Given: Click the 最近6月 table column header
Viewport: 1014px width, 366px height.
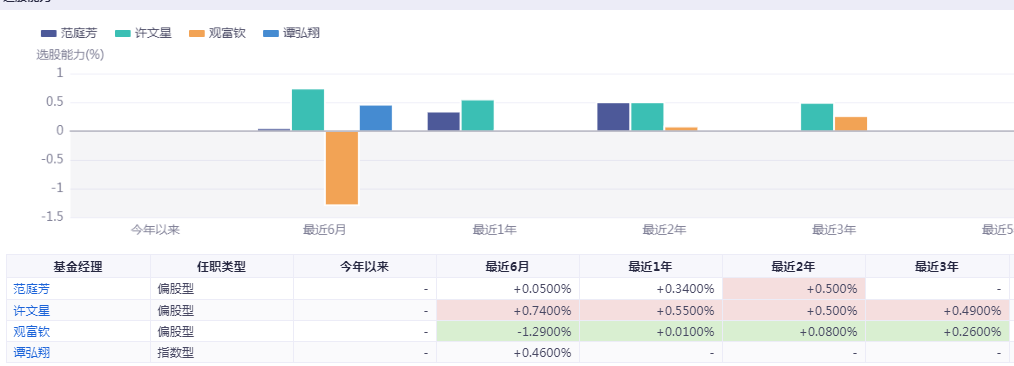Looking at the screenshot, I should coord(508,266).
